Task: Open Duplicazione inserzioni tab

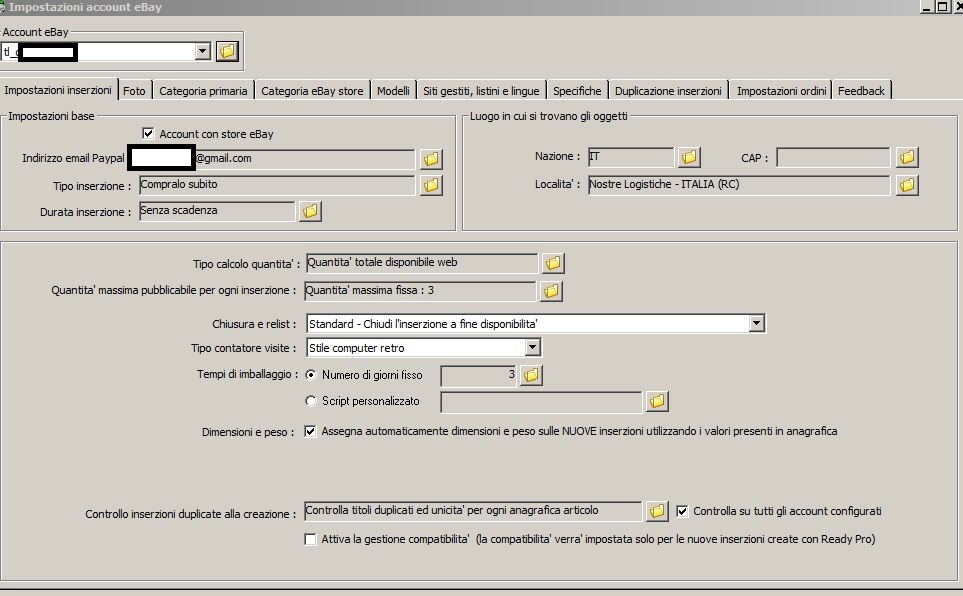Action: 668,91
